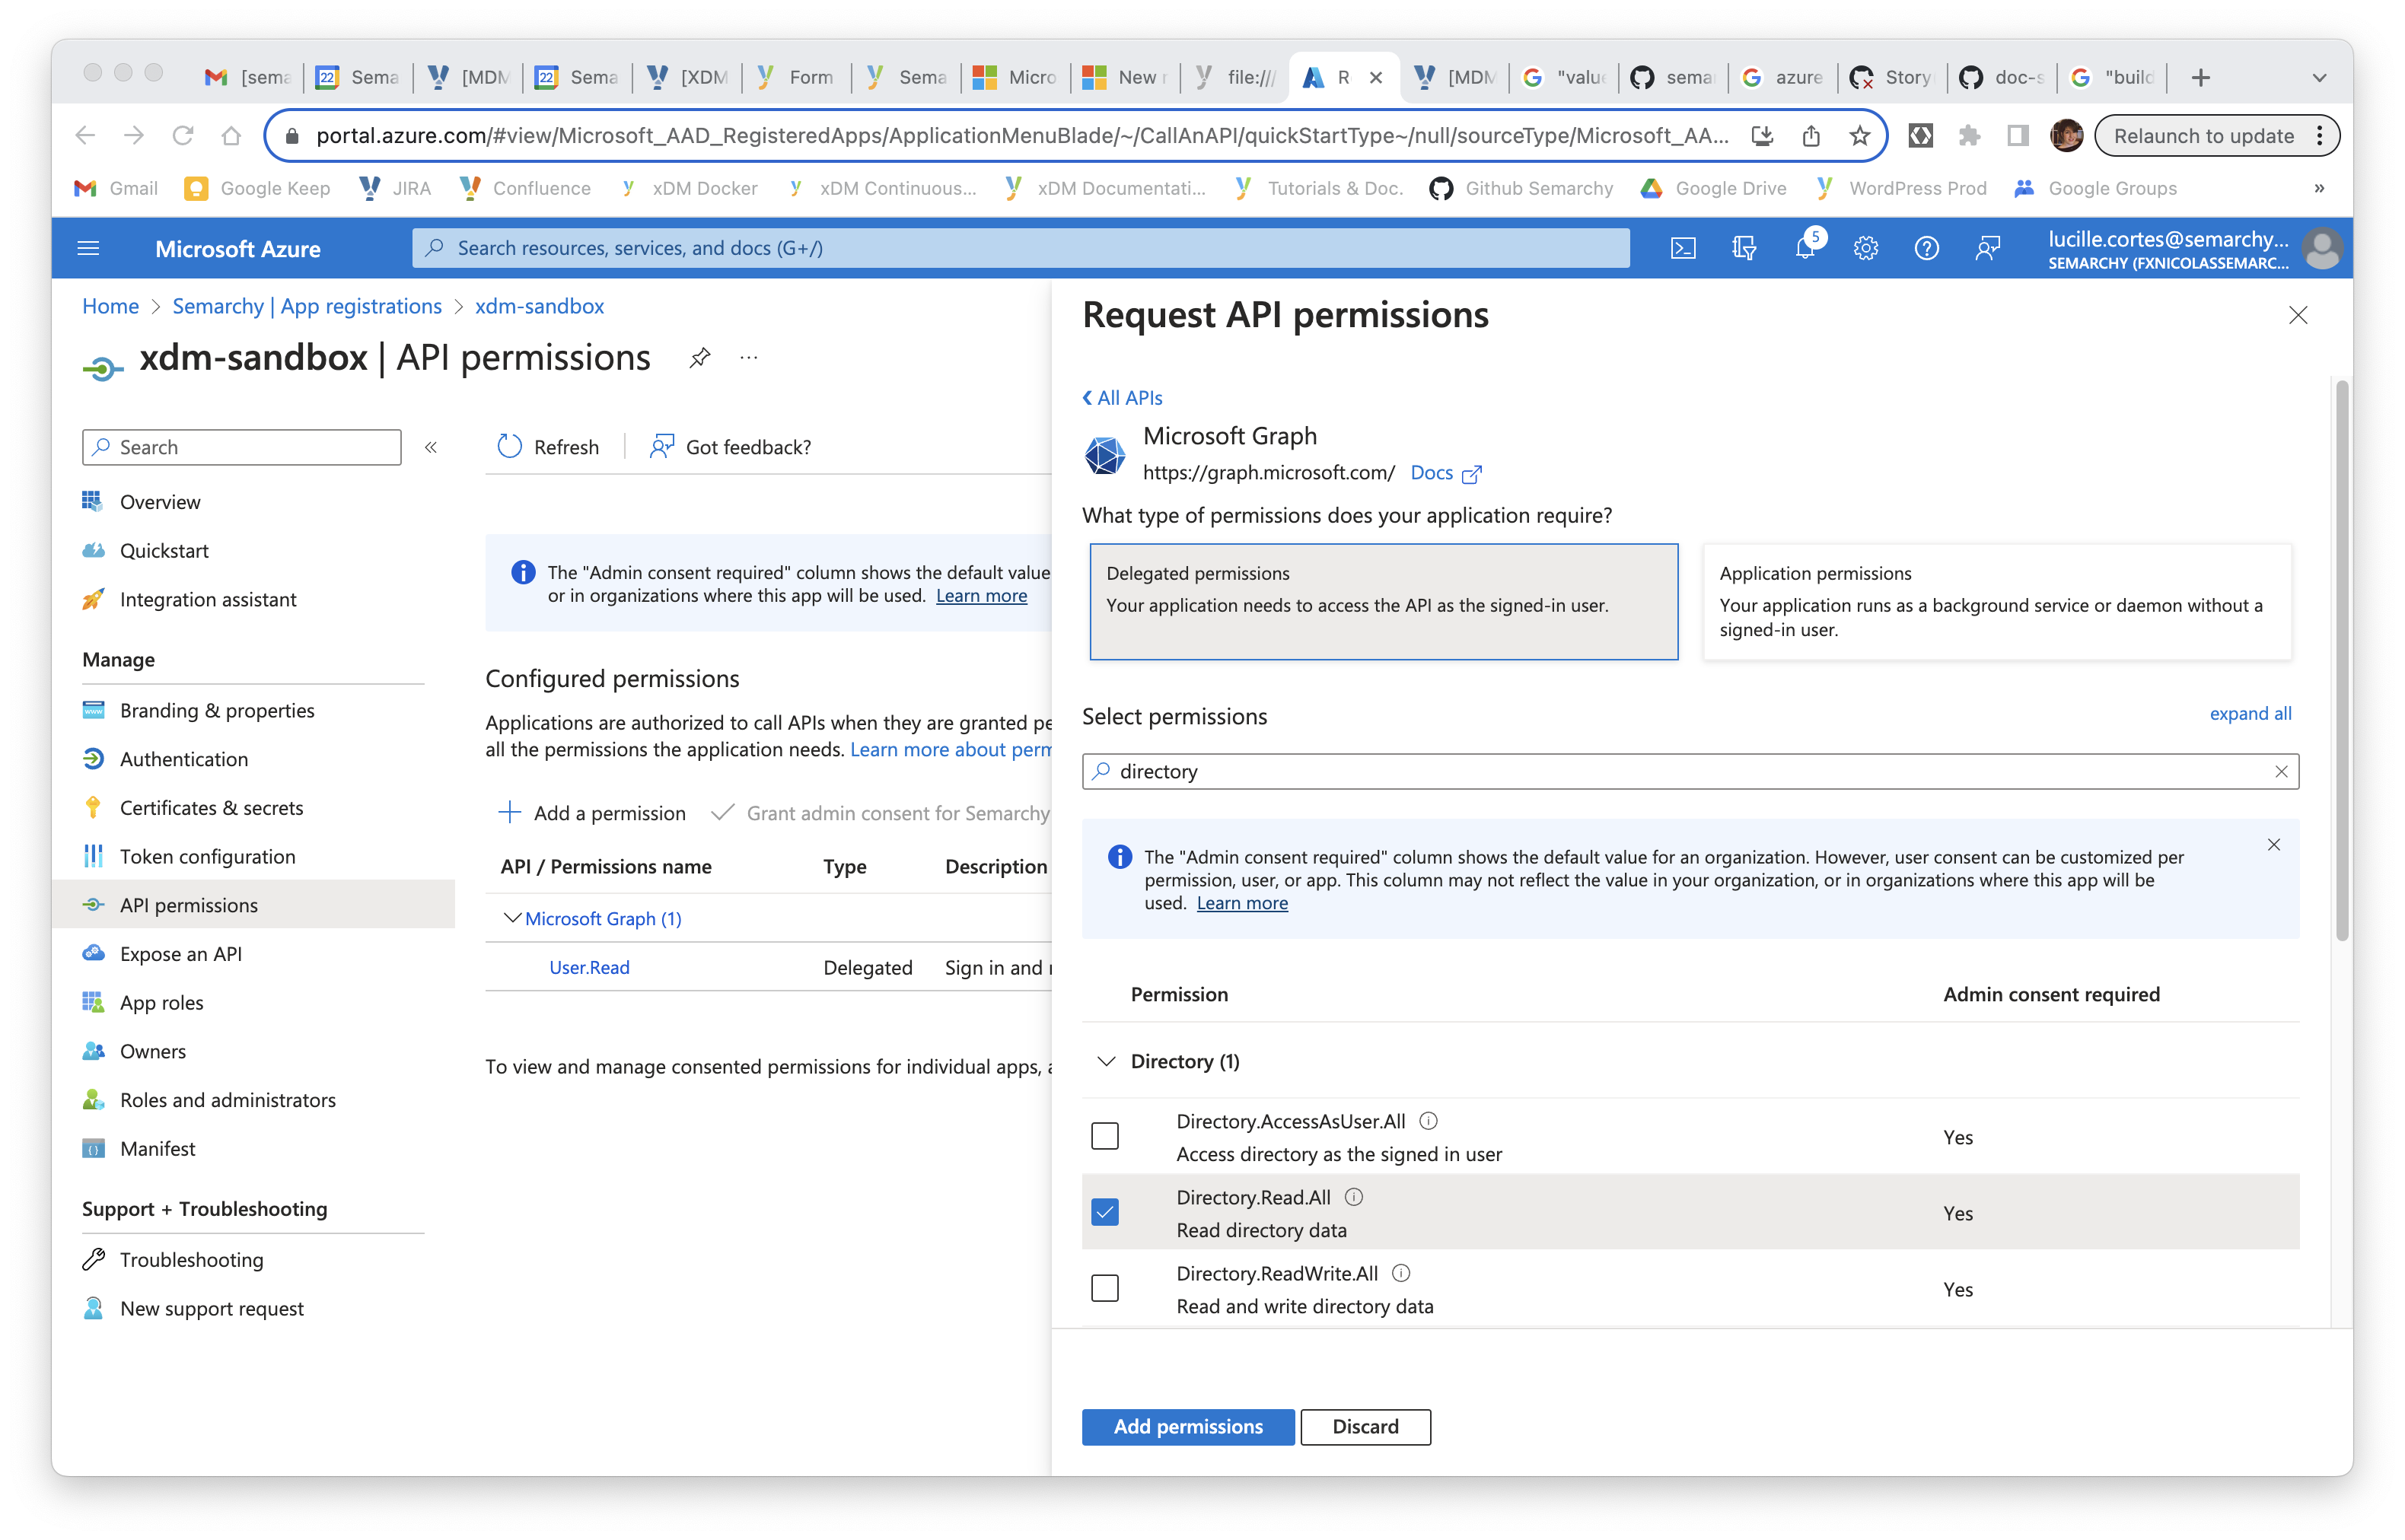Image resolution: width=2405 pixels, height=1540 pixels.
Task: Expand the Microsoft Graph permissions section
Action: pyautogui.click(x=510, y=916)
